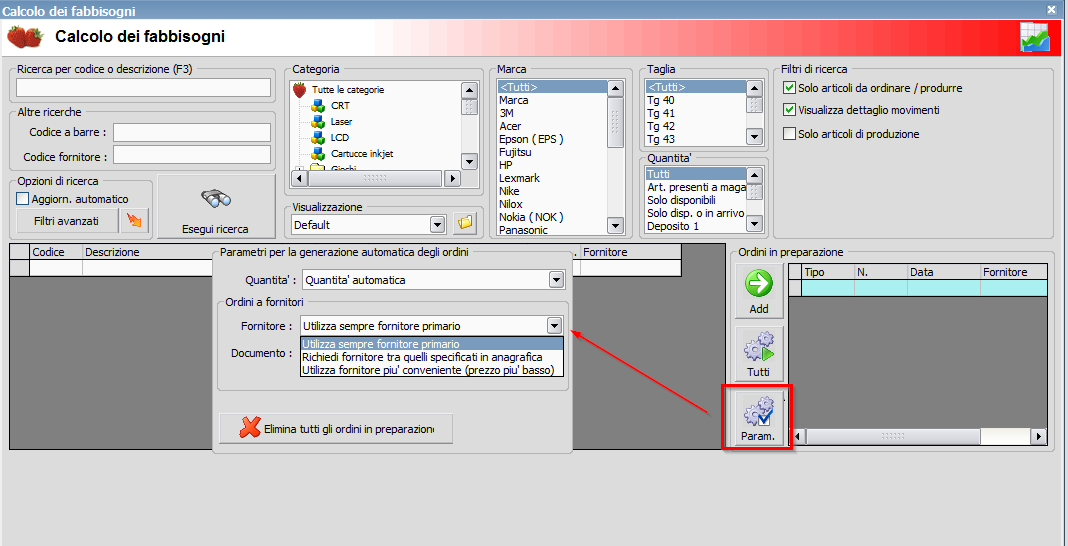The width and height of the screenshot is (1068, 546).
Task: Click Codice a barre input field
Action: (x=192, y=132)
